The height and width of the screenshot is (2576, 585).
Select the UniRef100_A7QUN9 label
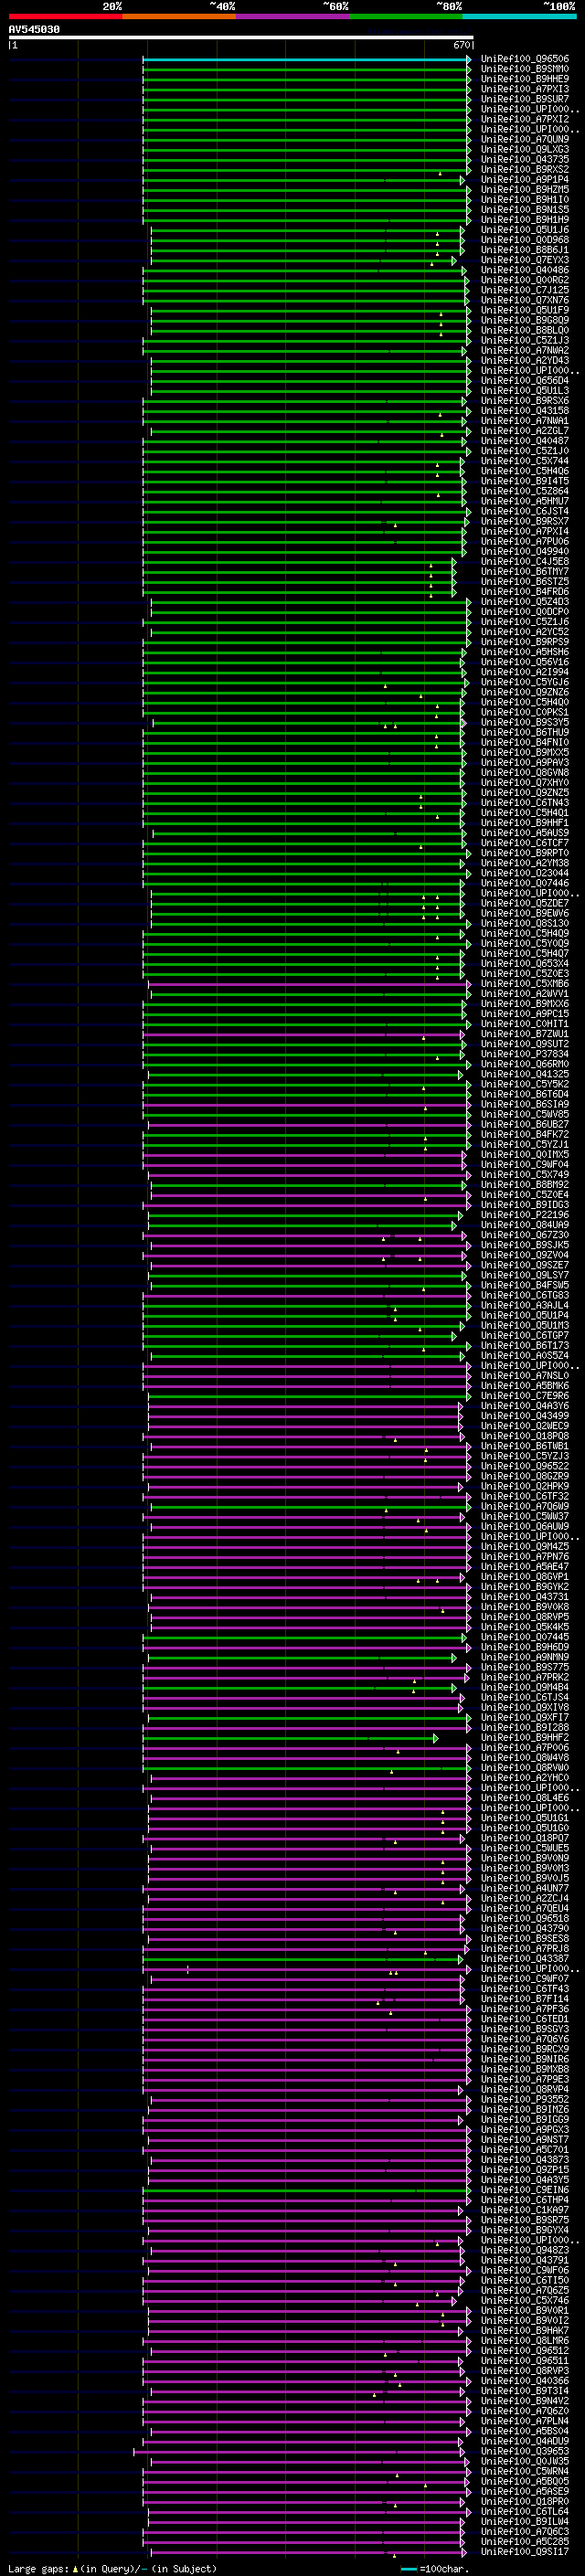point(525,139)
